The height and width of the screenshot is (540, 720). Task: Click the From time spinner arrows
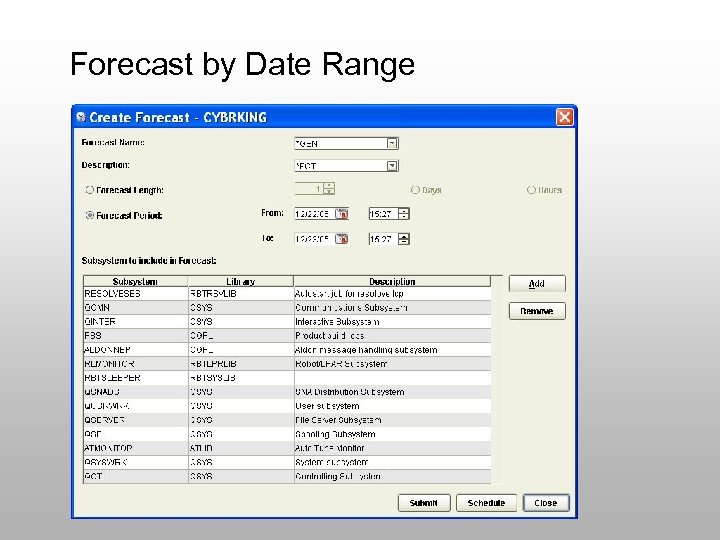point(404,214)
